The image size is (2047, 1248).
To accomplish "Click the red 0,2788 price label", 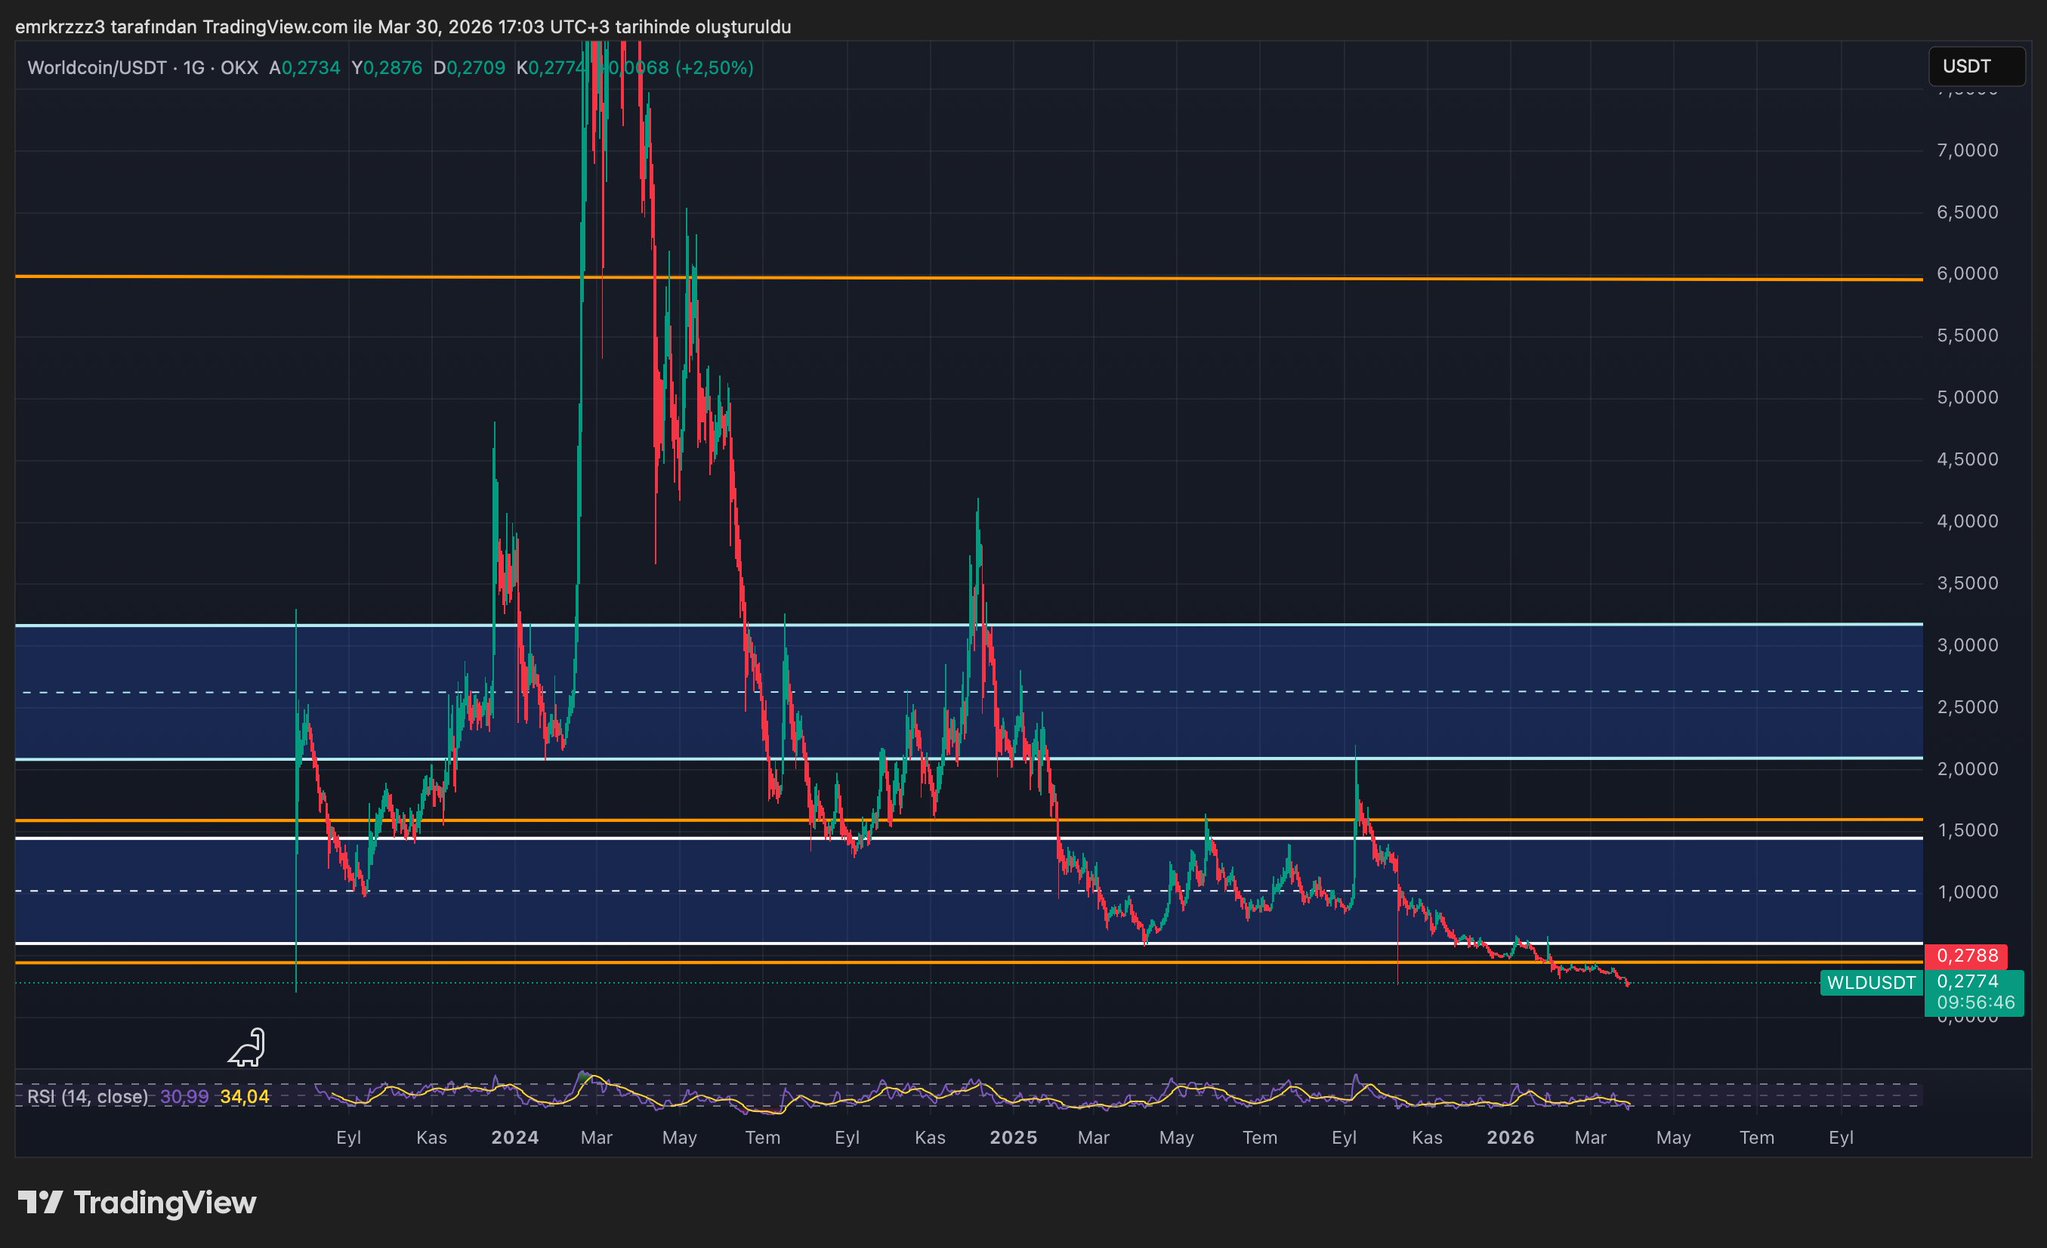I will pyautogui.click(x=1965, y=956).
